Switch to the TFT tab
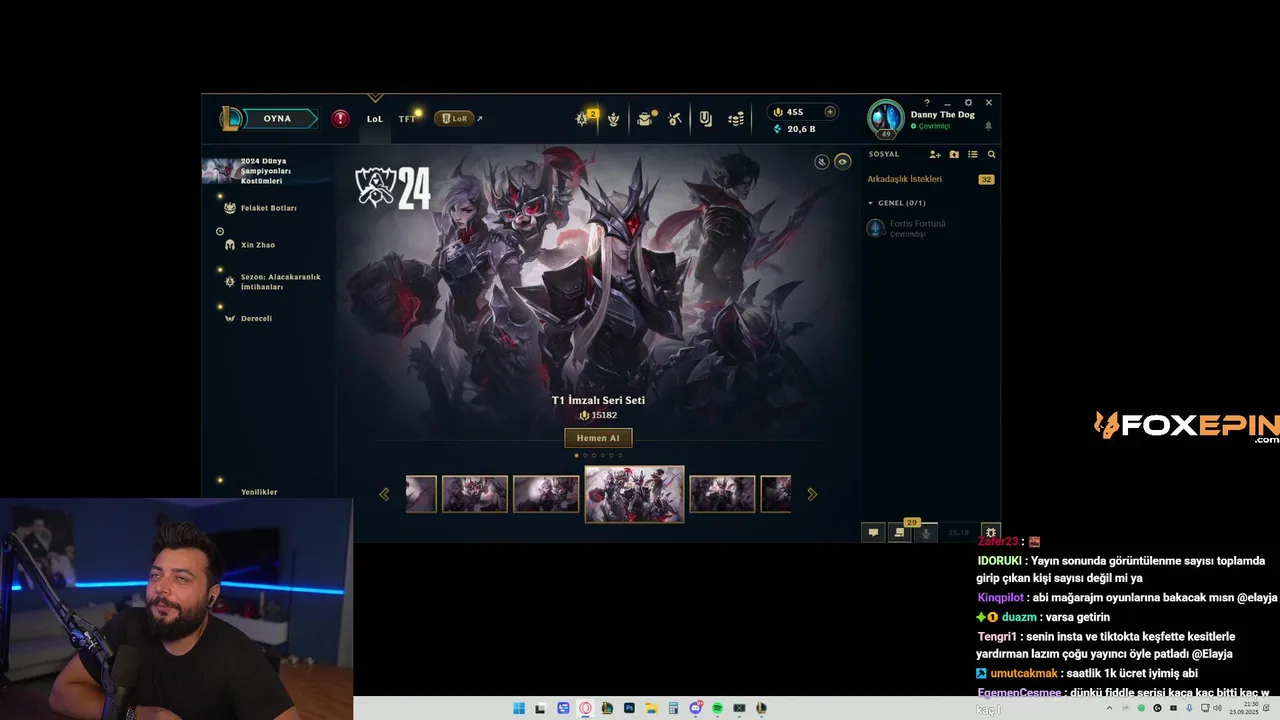 tap(407, 119)
